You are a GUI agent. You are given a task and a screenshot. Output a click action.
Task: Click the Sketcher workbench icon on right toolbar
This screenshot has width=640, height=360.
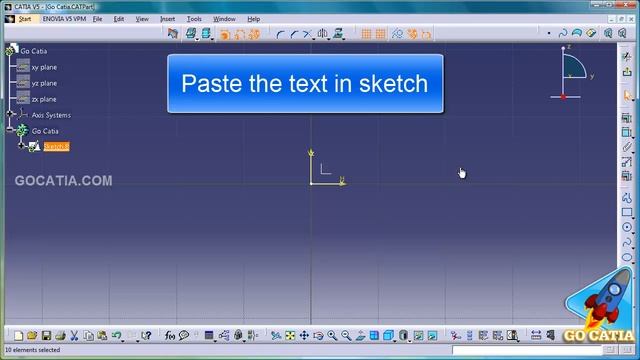pyautogui.click(x=627, y=57)
